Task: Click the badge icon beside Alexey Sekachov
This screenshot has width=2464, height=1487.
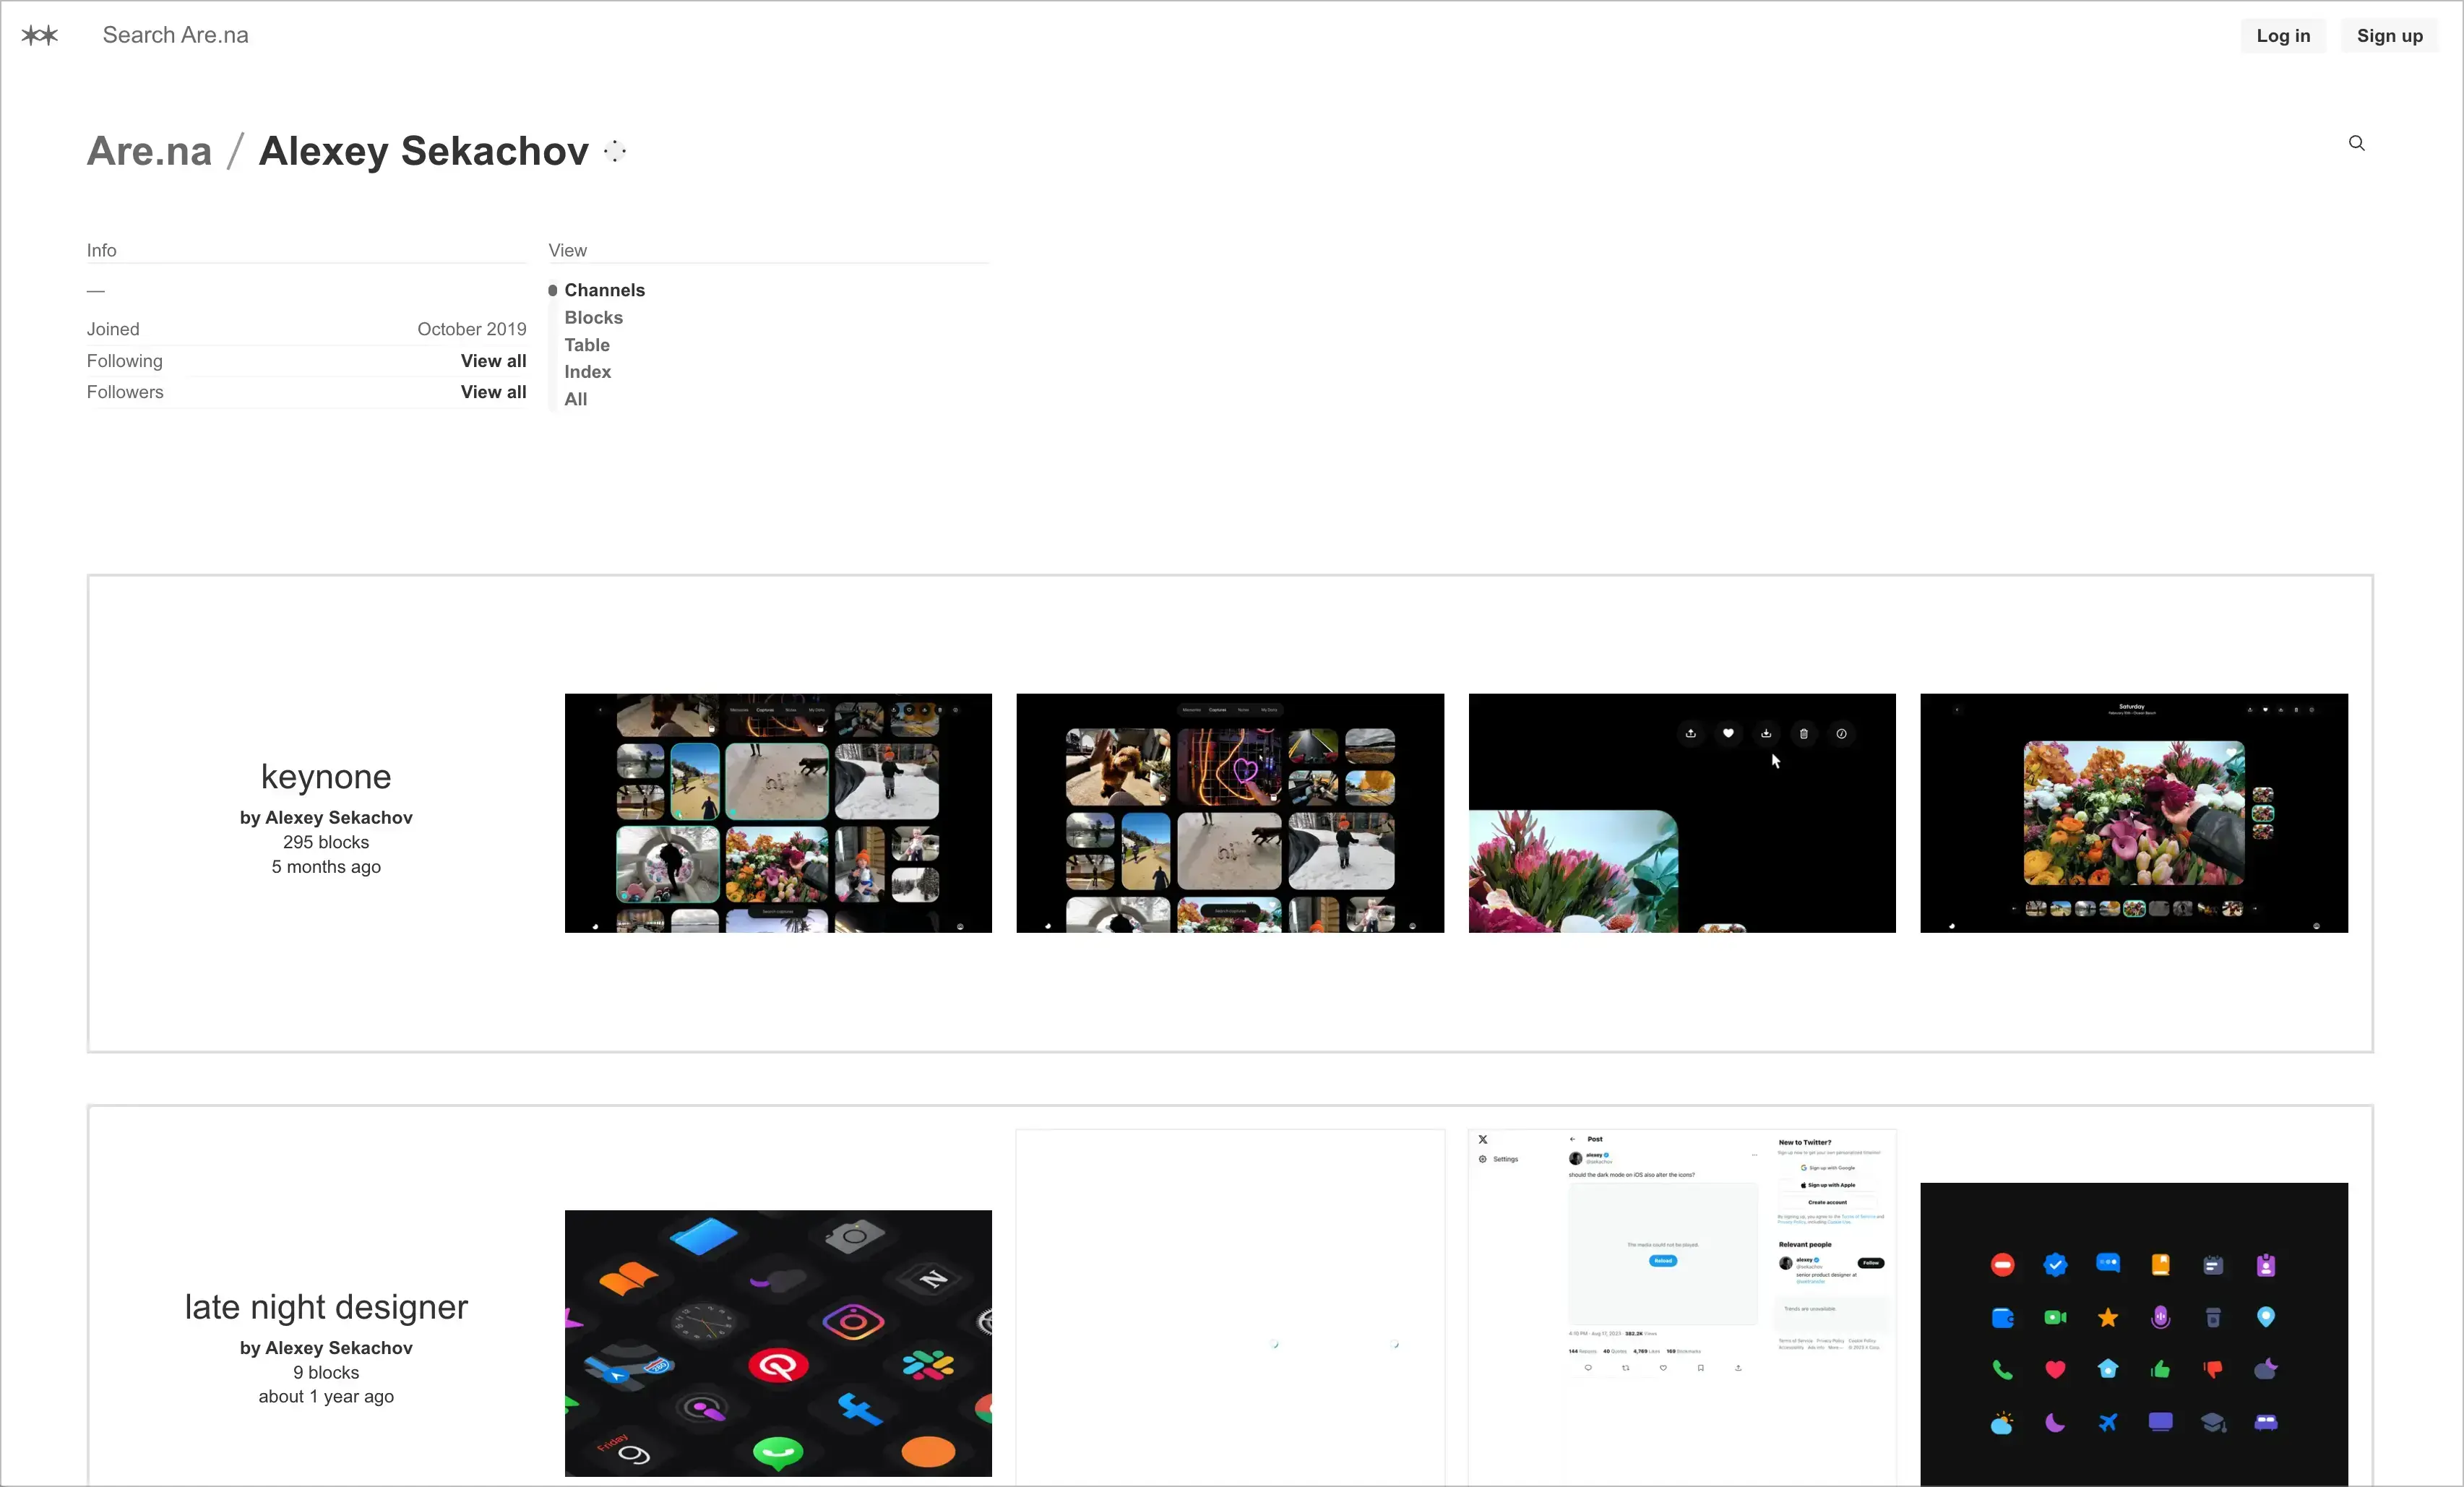Action: point(615,151)
